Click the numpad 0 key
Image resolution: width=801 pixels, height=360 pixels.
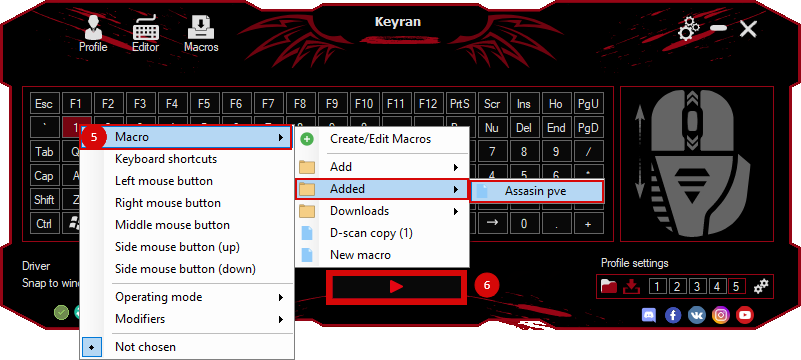524,223
